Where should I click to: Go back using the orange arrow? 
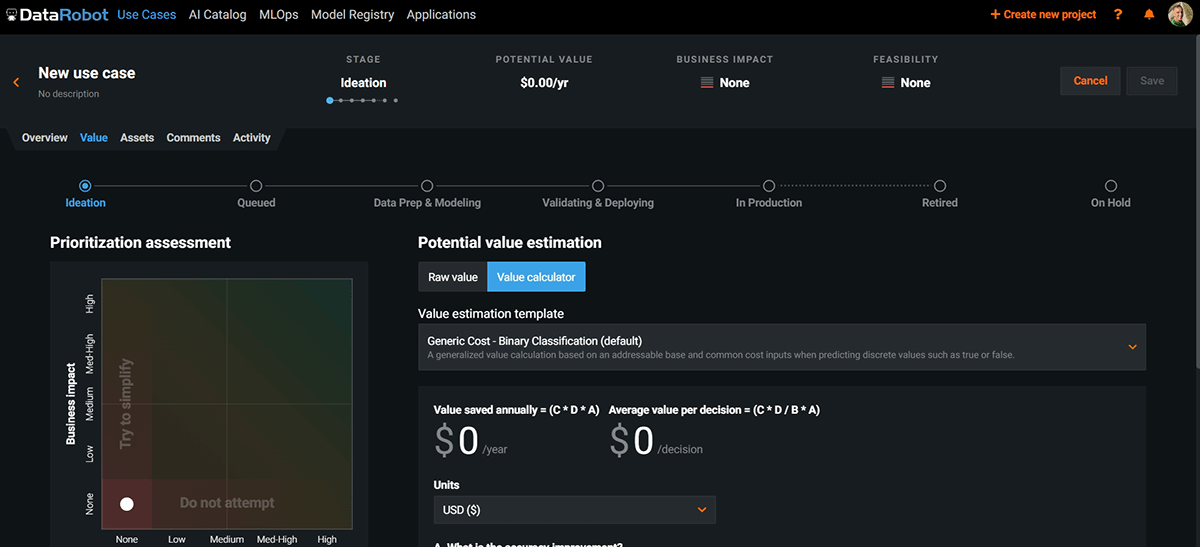(16, 82)
